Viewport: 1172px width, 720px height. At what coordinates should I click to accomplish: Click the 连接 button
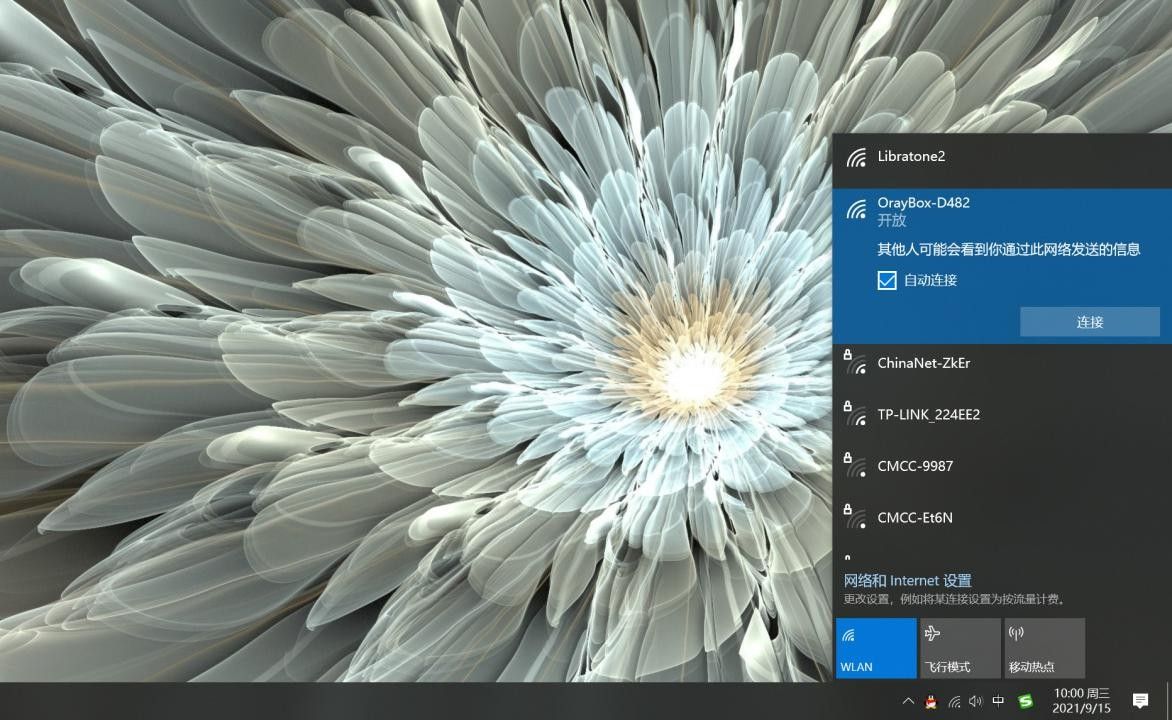click(x=1089, y=322)
